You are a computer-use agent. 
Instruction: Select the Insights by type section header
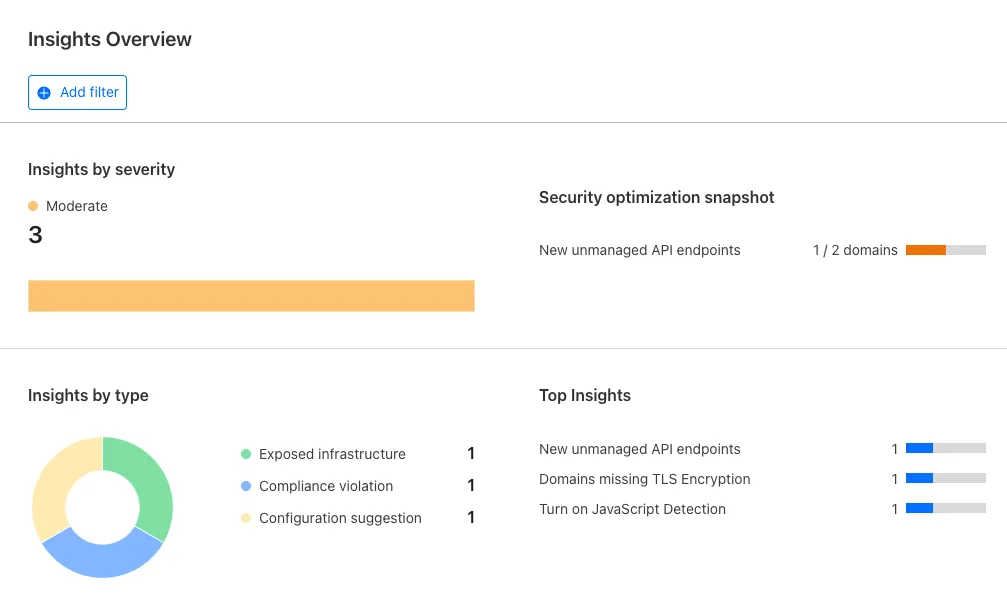88,395
